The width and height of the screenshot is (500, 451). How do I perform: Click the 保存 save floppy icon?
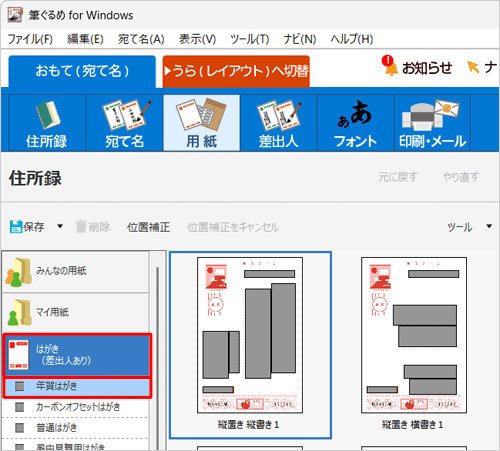click(16, 227)
